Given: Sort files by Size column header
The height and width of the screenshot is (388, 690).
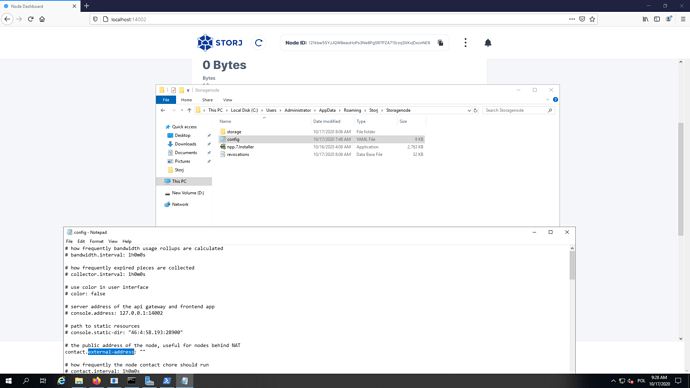Looking at the screenshot, I should click(x=403, y=121).
